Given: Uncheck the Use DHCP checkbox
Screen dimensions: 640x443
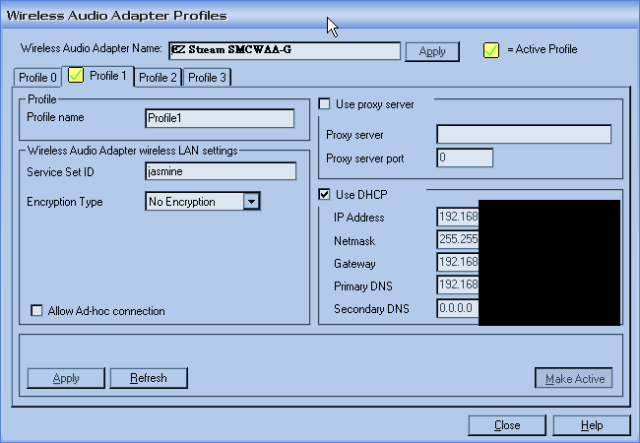Looking at the screenshot, I should click(324, 194).
